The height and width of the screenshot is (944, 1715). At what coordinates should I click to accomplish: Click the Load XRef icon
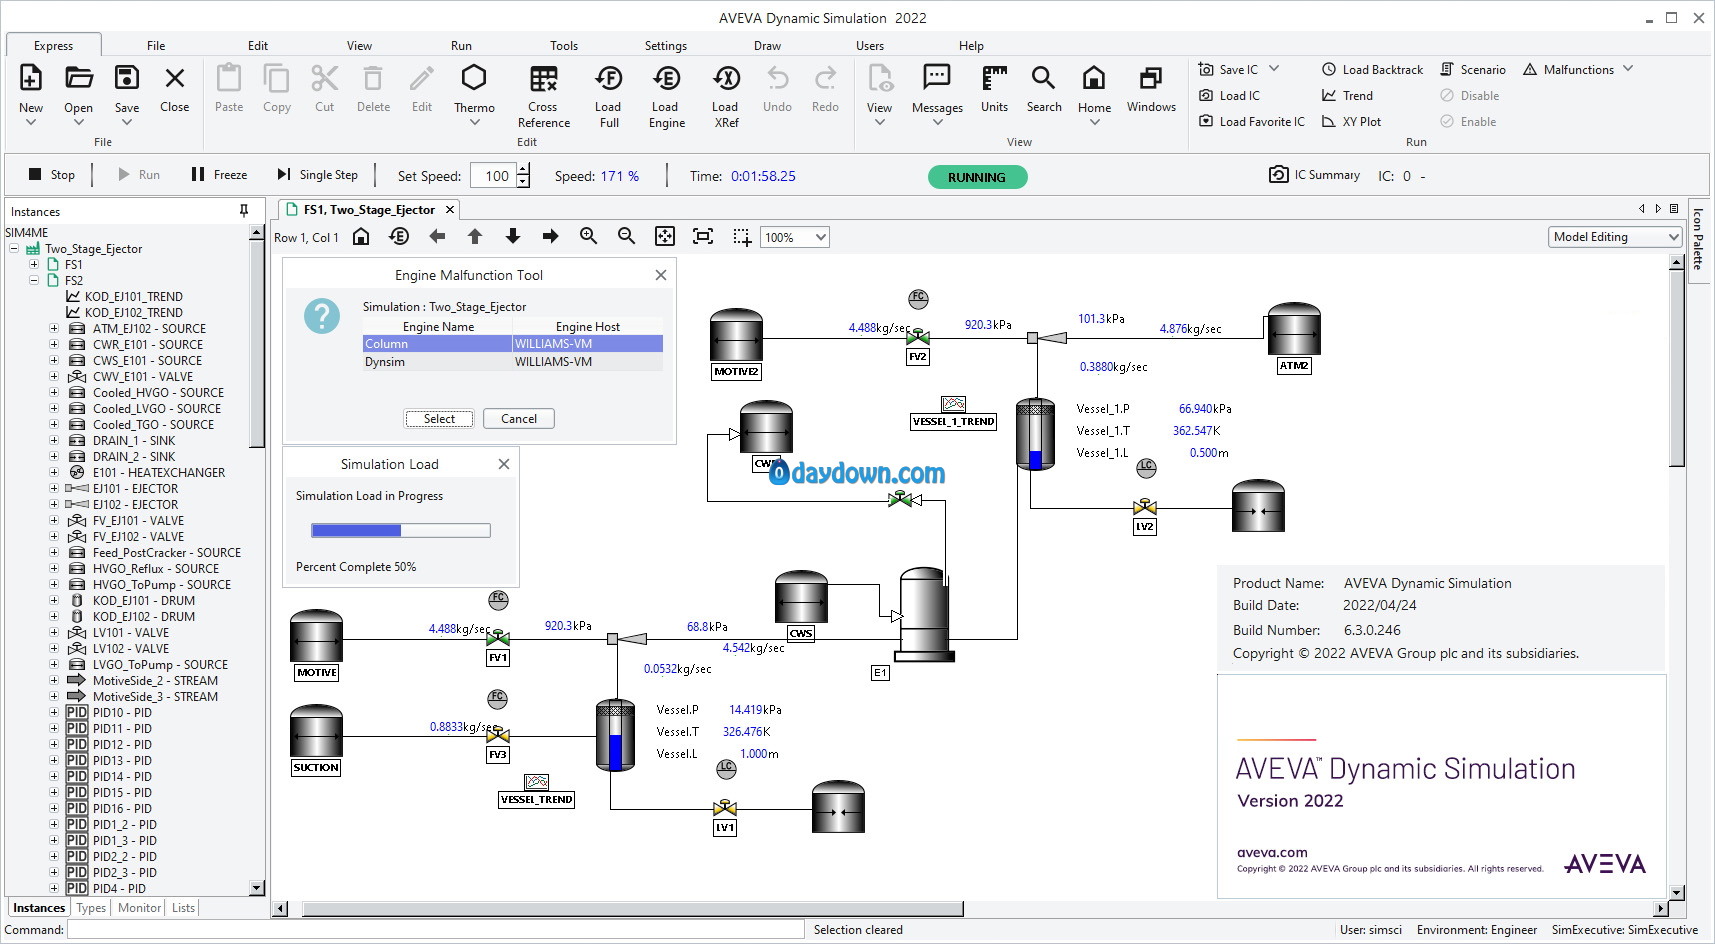click(x=726, y=78)
